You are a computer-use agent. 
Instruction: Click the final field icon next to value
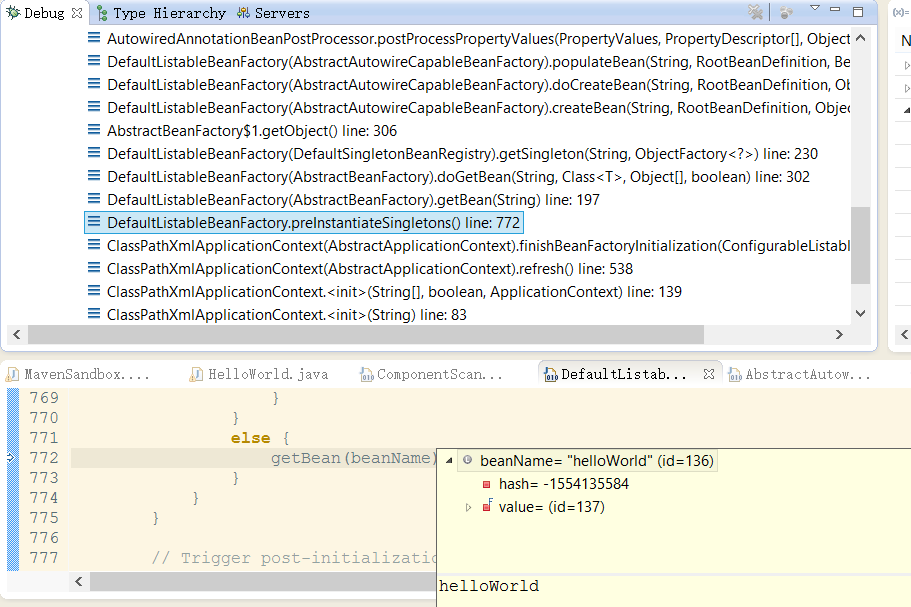[x=487, y=506]
